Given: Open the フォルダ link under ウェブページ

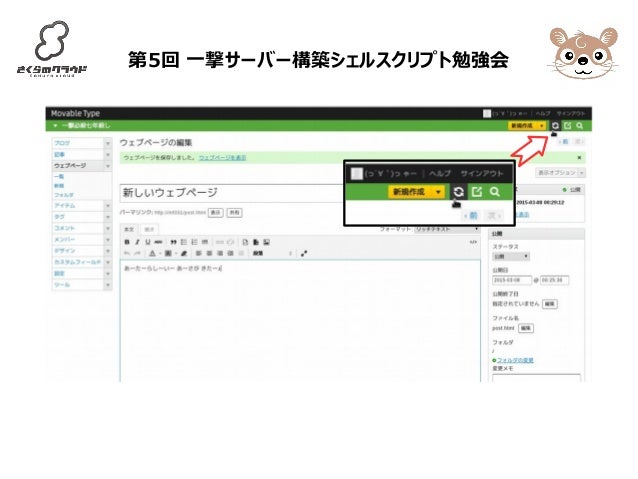Looking at the screenshot, I should point(64,195).
